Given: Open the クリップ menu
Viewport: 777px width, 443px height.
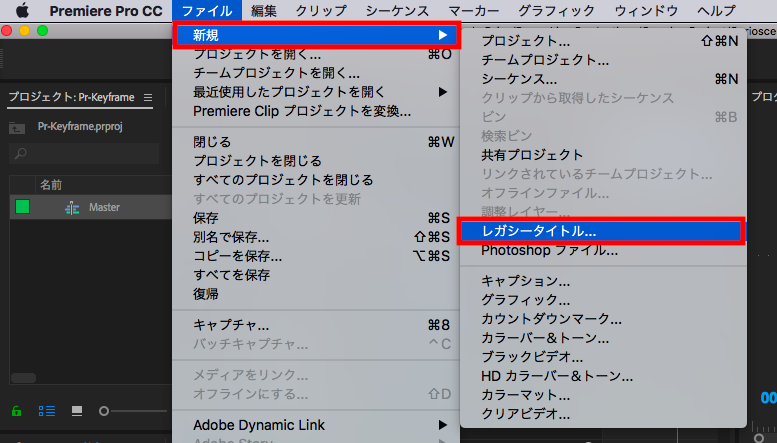Looking at the screenshot, I should (x=321, y=11).
